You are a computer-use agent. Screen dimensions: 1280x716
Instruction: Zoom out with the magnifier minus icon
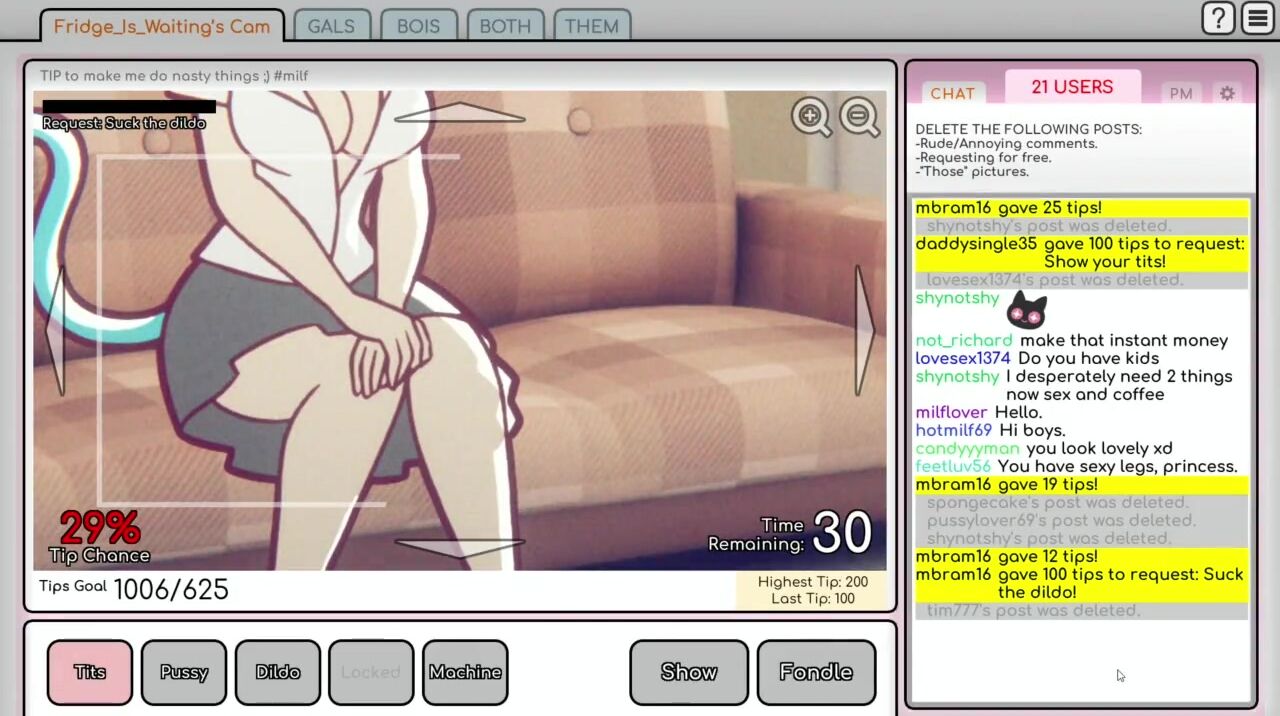tap(859, 117)
